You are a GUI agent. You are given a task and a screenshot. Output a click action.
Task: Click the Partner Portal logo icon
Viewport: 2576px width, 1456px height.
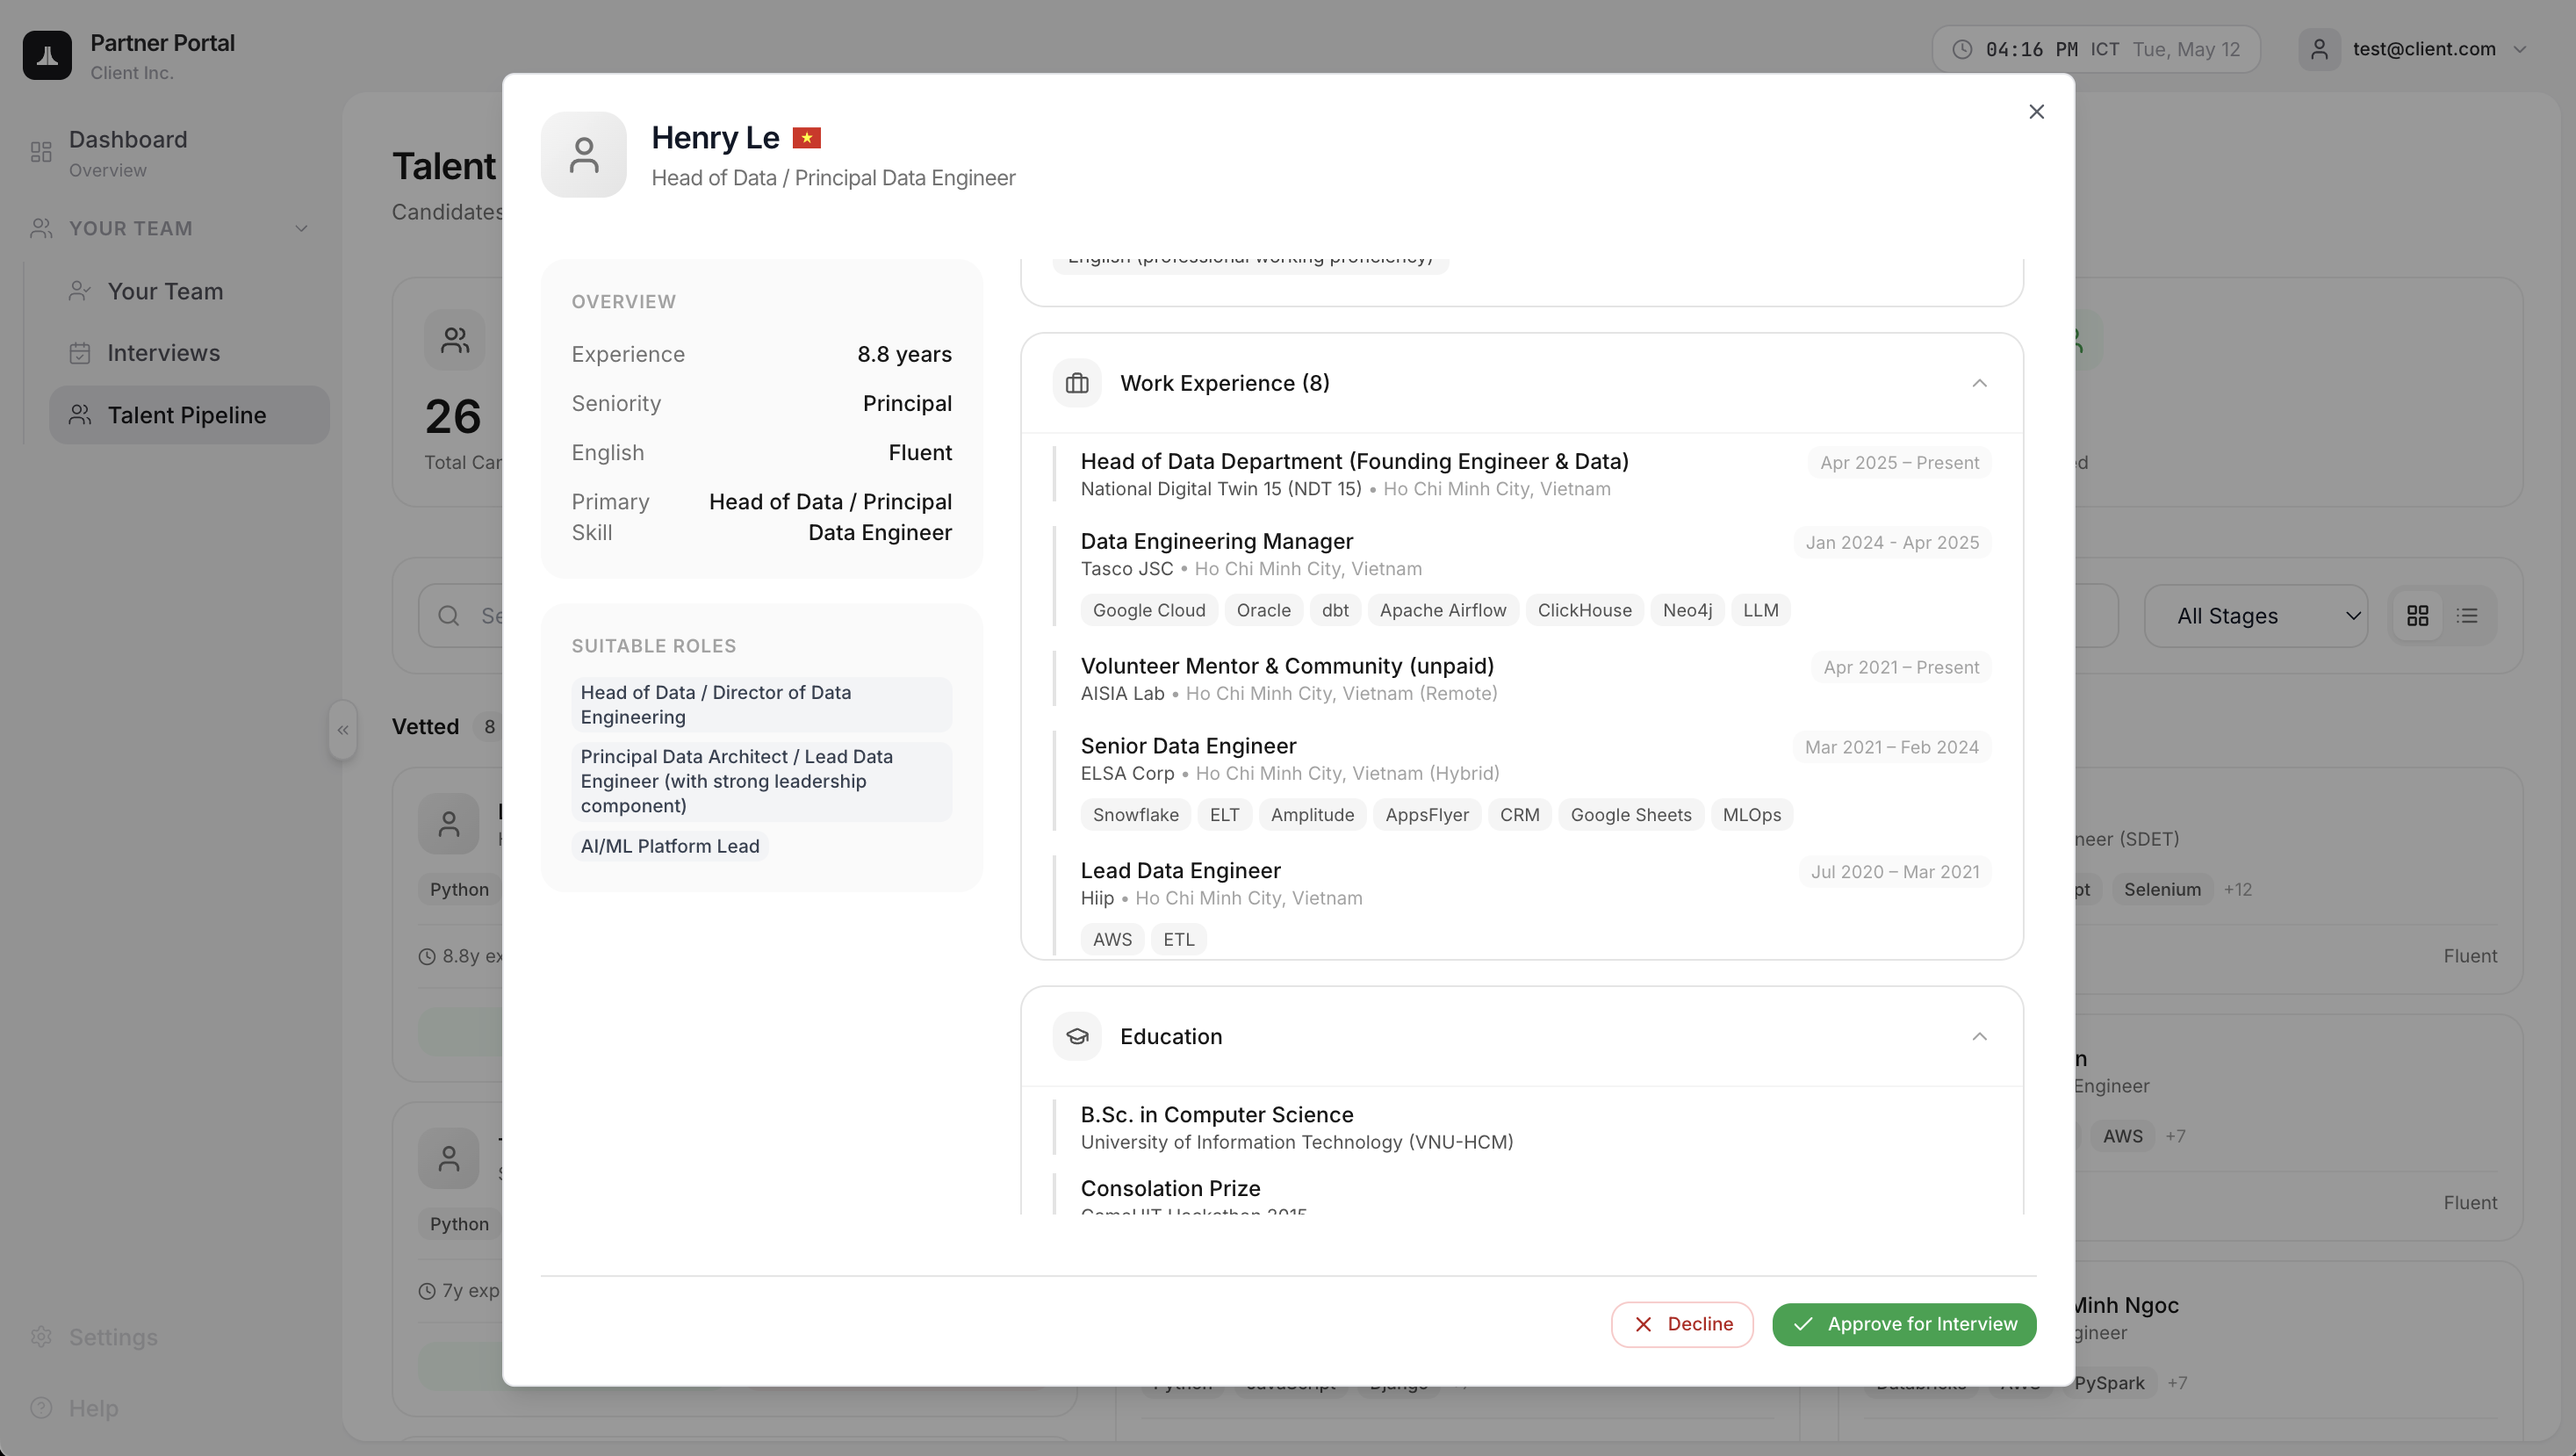47,55
